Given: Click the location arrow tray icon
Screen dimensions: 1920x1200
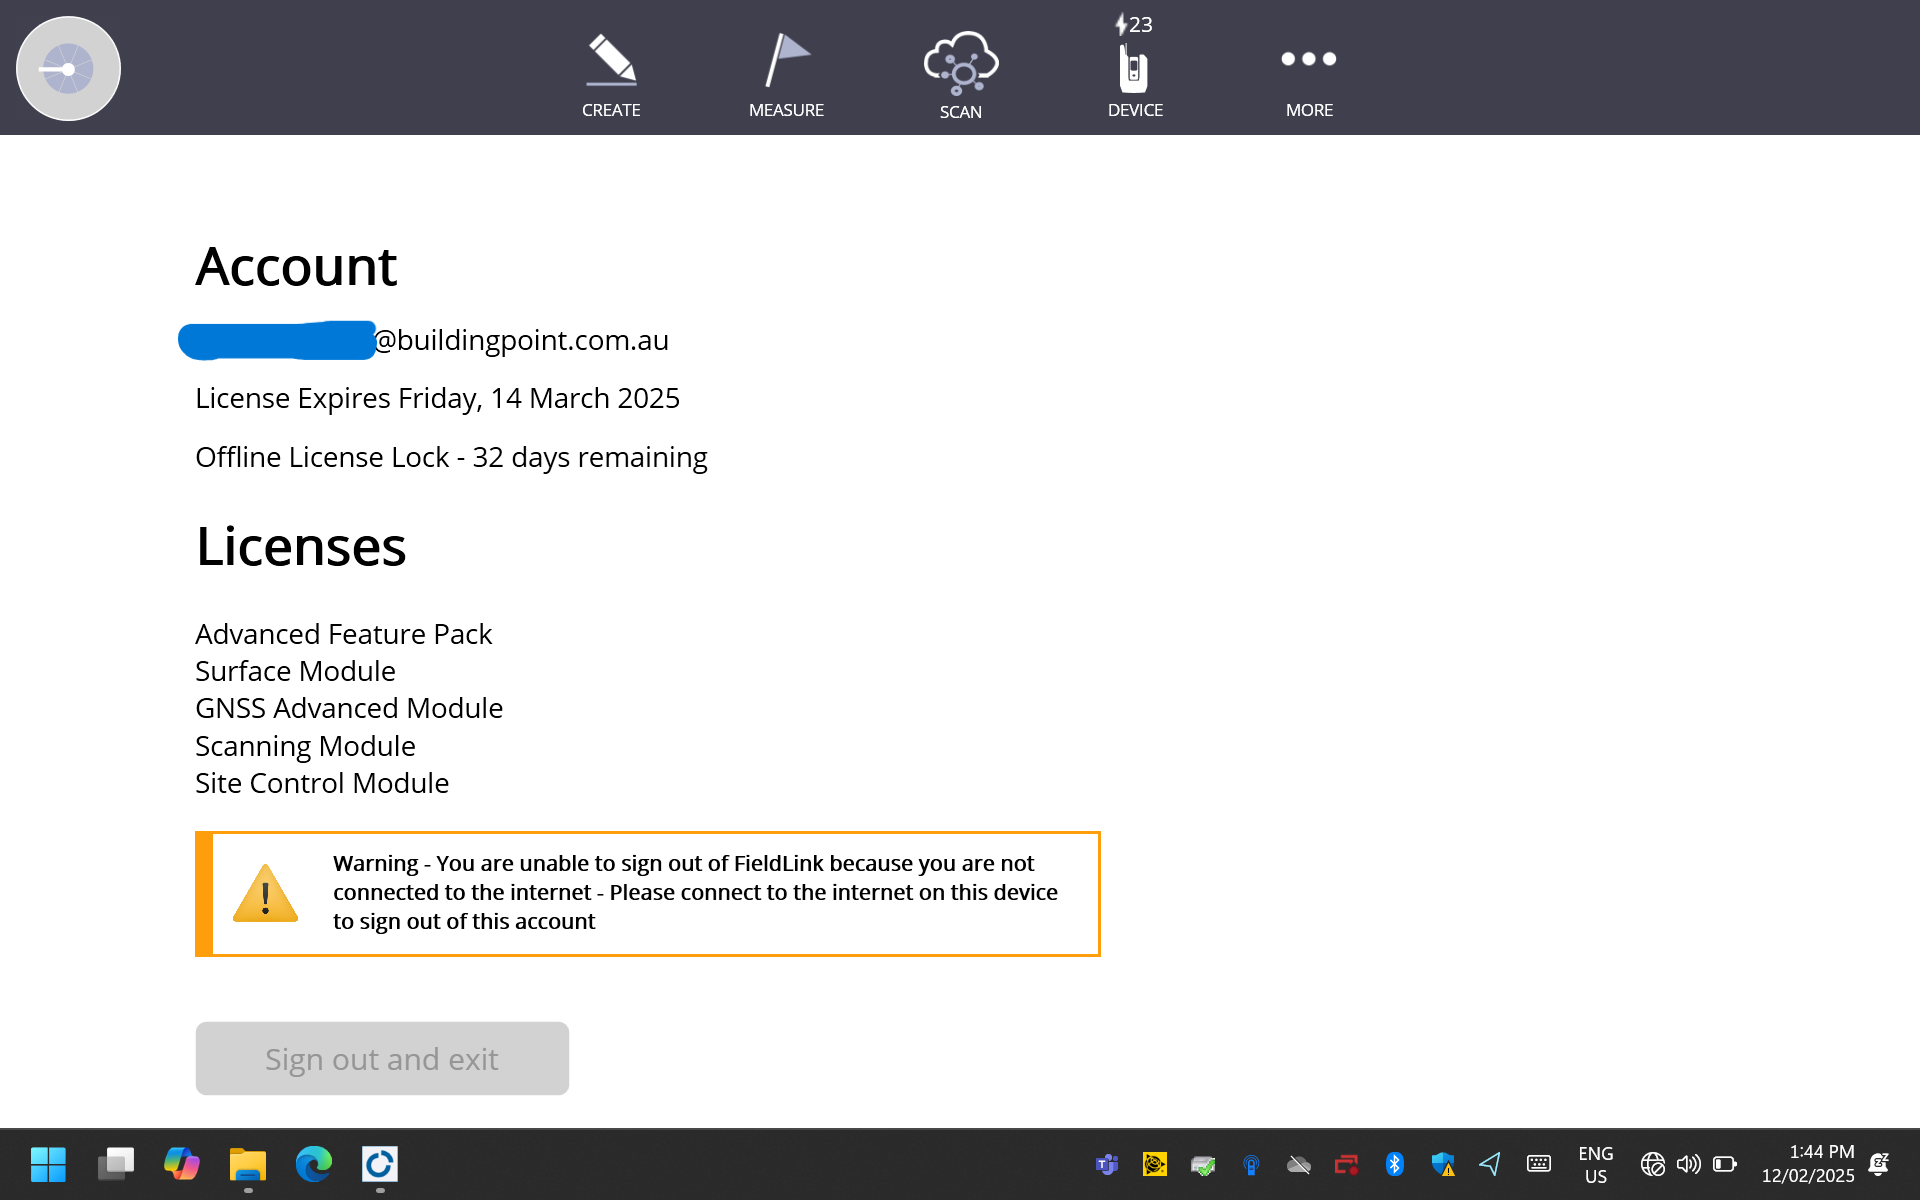Looking at the screenshot, I should [x=1490, y=1164].
